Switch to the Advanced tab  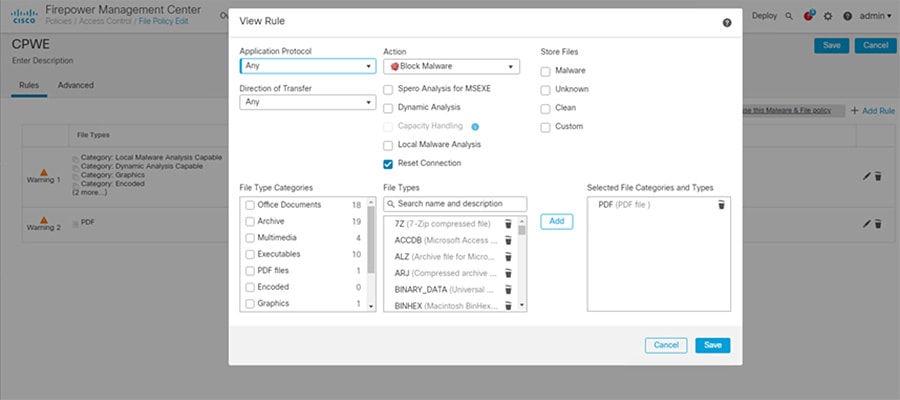[75, 85]
